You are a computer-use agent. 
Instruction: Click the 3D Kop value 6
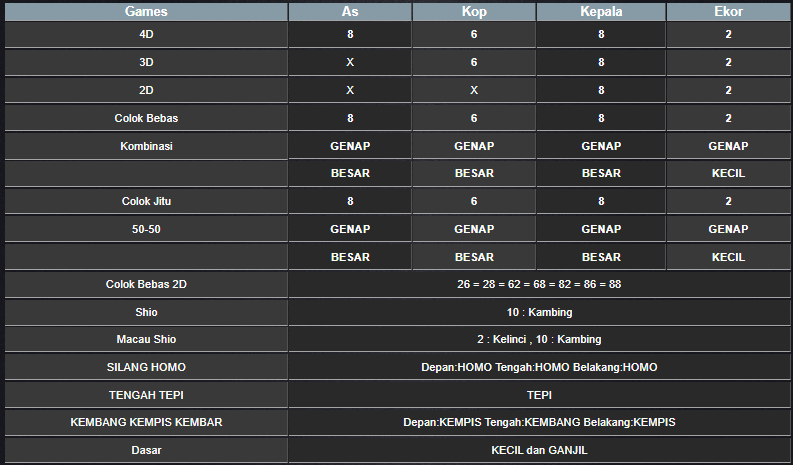(x=474, y=62)
